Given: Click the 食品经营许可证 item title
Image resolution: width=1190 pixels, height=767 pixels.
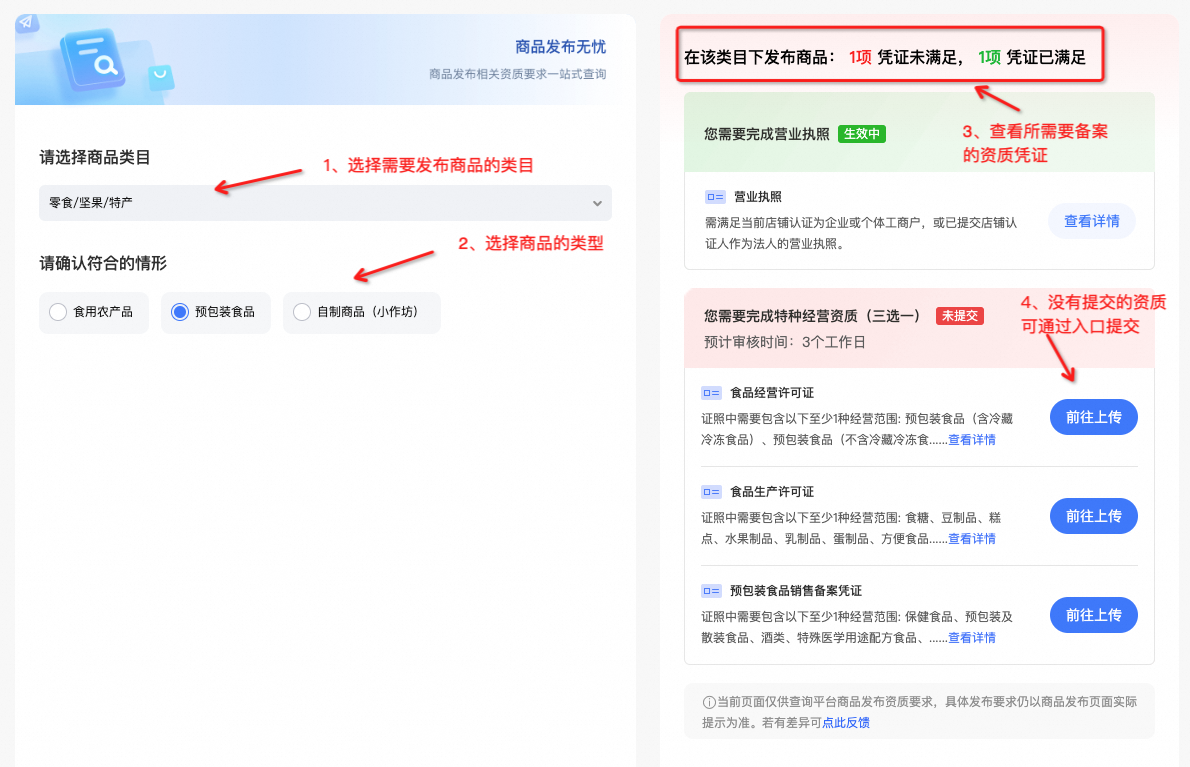Looking at the screenshot, I should point(772,393).
